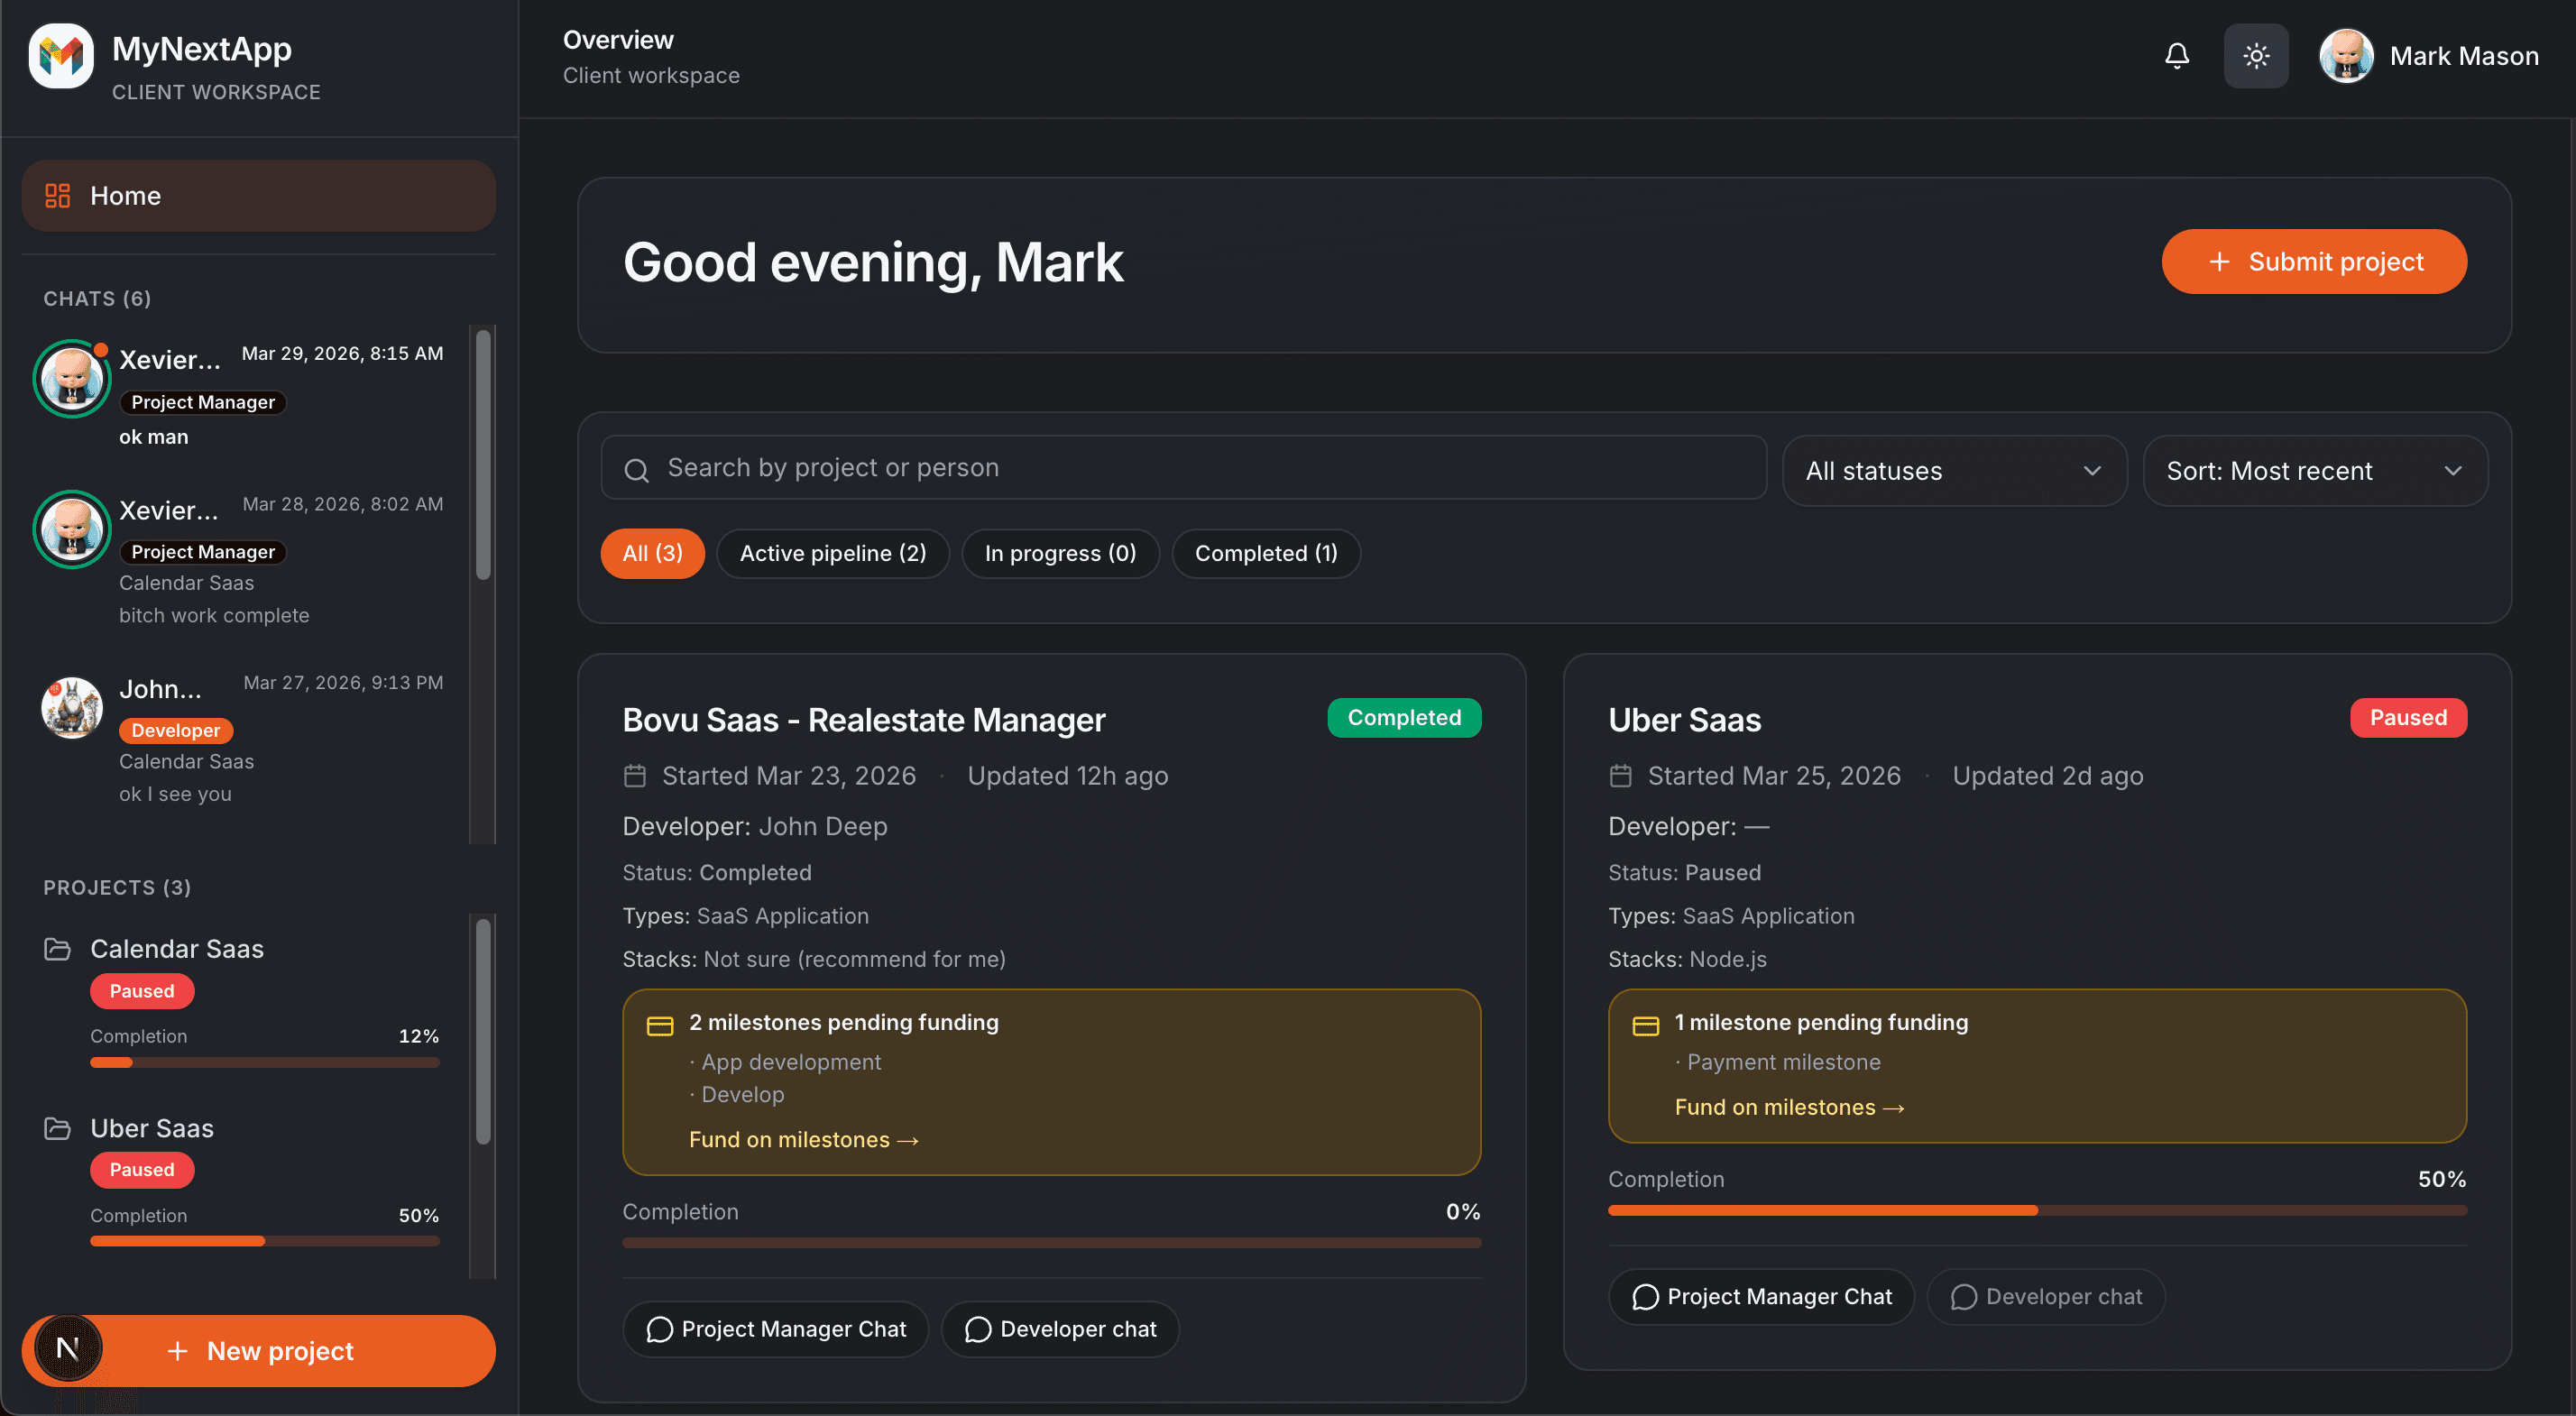The width and height of the screenshot is (2576, 1416).
Task: Click the Uber Saas folder icon in sidebar
Action: point(57,1128)
